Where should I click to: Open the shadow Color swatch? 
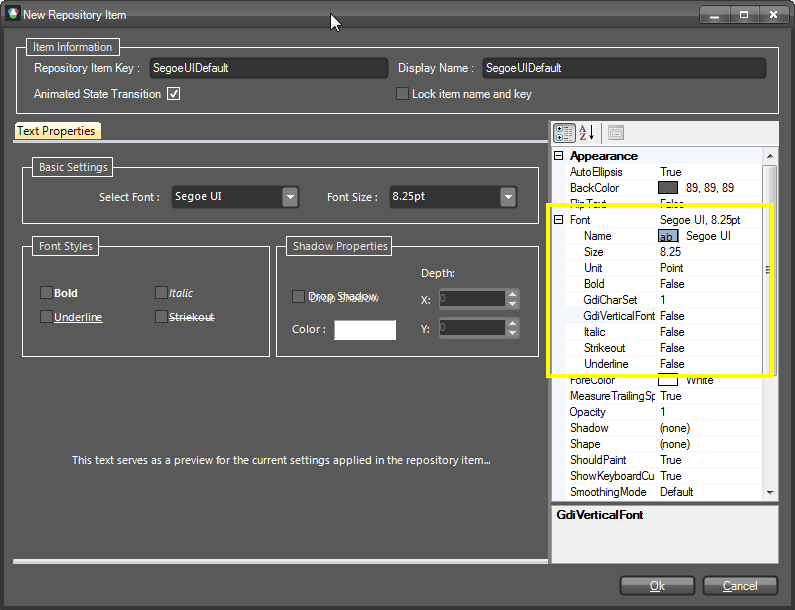click(365, 330)
